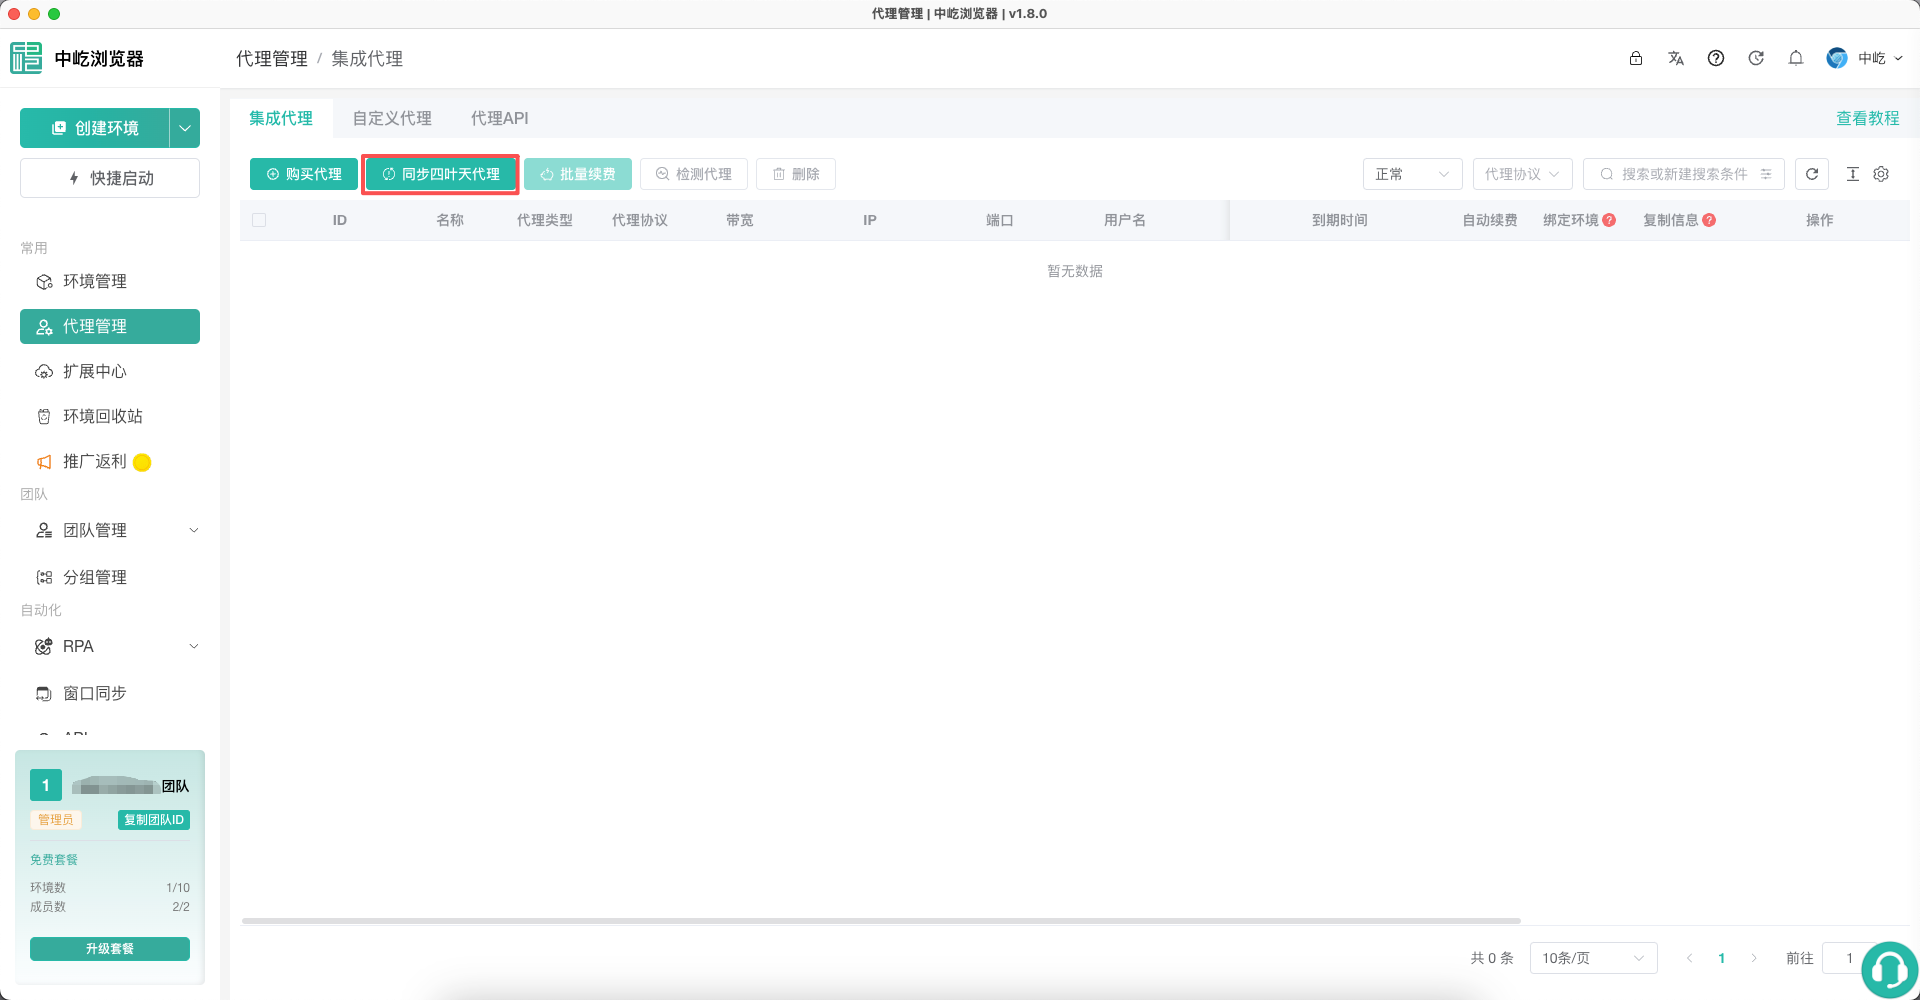Click the 升级套餐 button

[110, 949]
